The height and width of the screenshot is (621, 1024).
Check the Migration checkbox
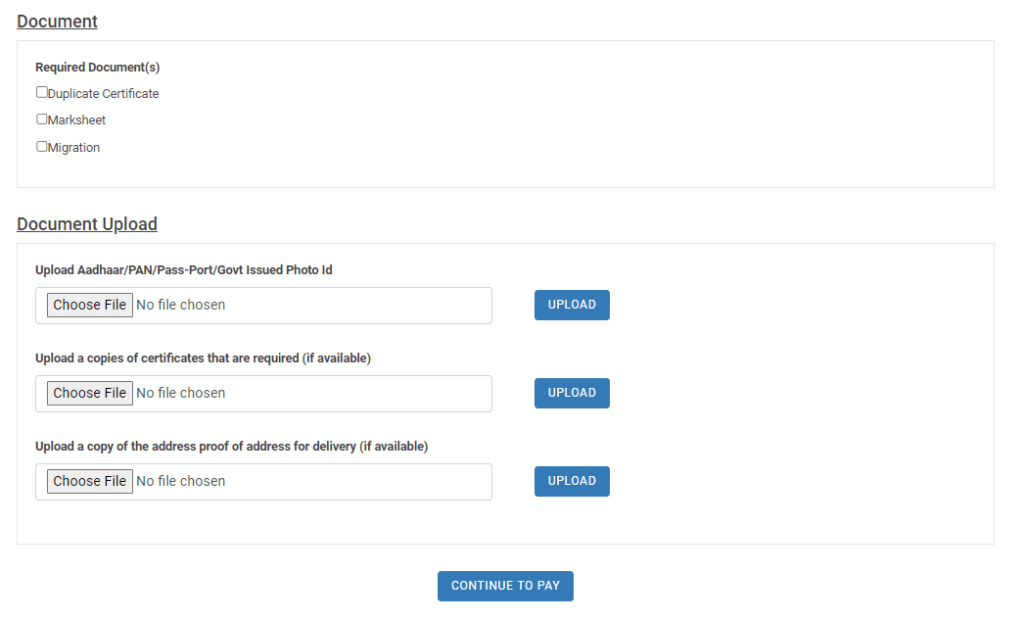pos(42,147)
